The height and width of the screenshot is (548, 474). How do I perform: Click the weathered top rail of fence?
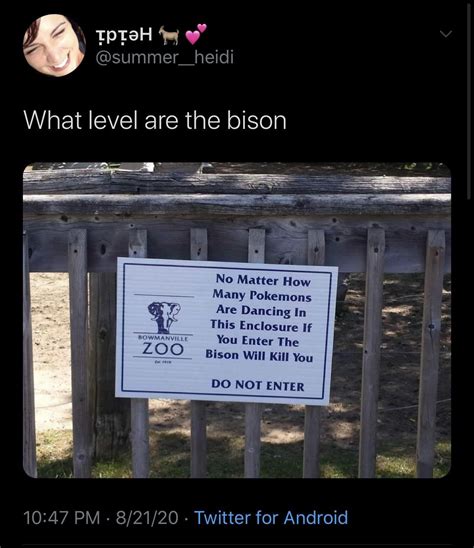pyautogui.click(x=237, y=204)
